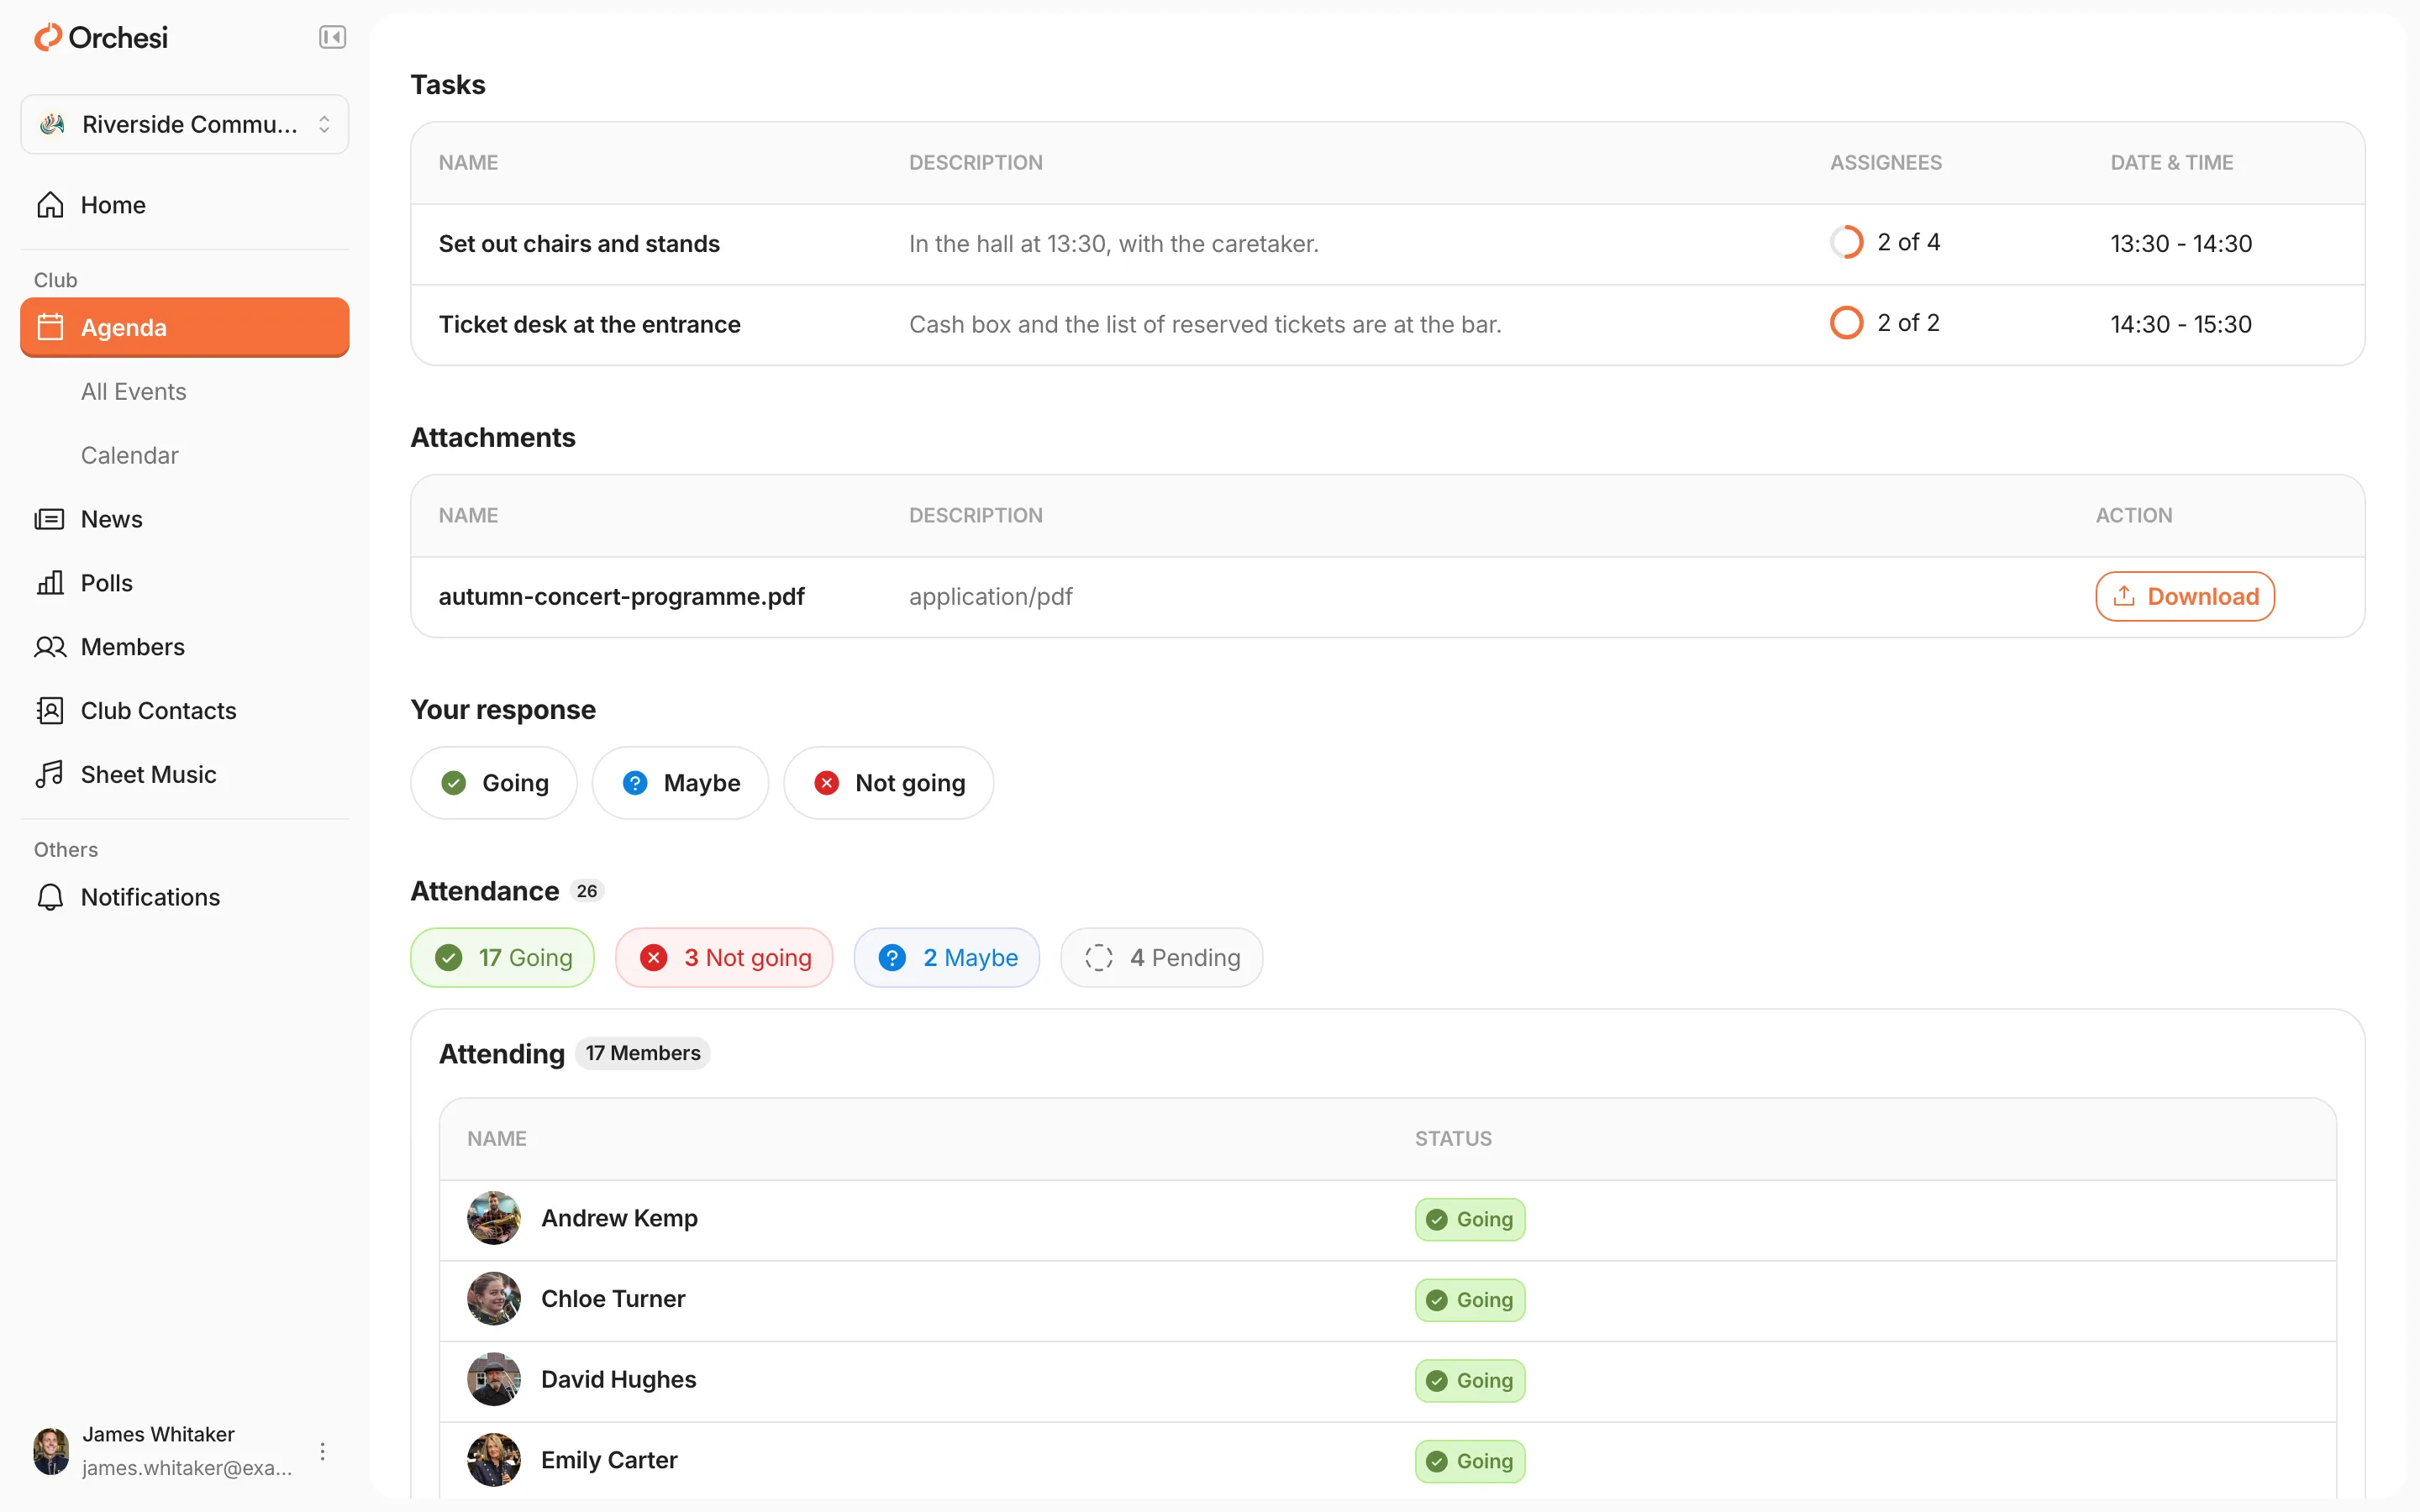The height and width of the screenshot is (1512, 2420).
Task: Click David Hughes's Going status badge
Action: point(1470,1381)
